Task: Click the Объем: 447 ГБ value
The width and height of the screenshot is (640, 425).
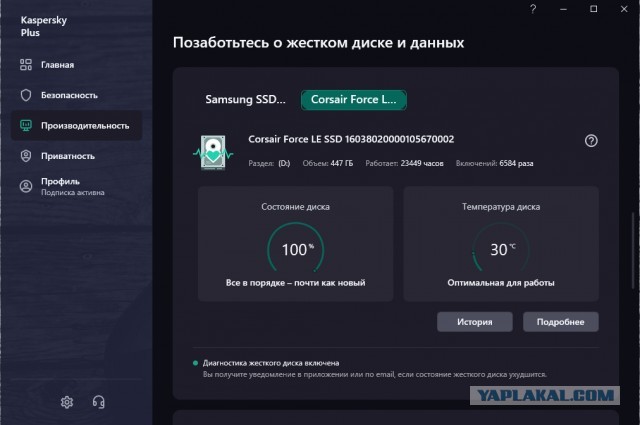Action: tap(328, 163)
